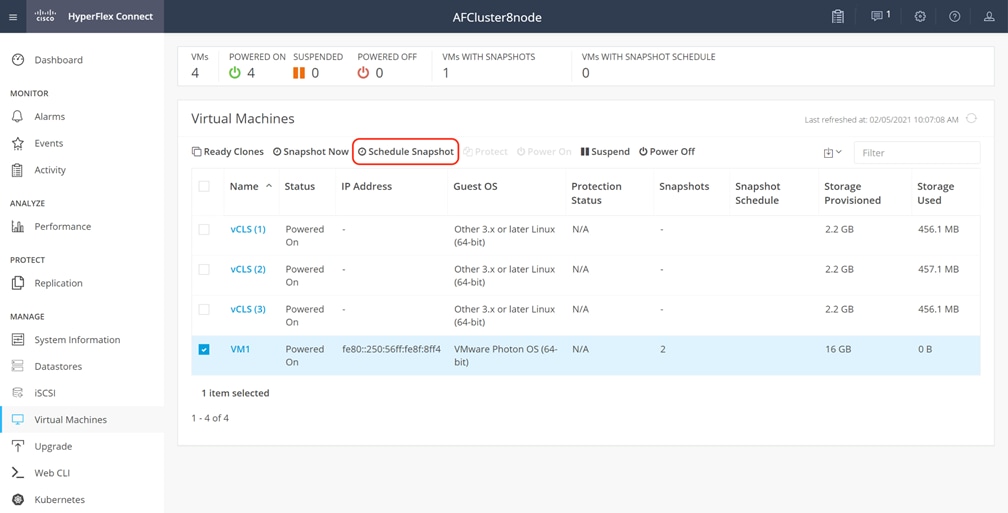Sort by IP Address column header
1008x513 pixels.
coord(366,186)
